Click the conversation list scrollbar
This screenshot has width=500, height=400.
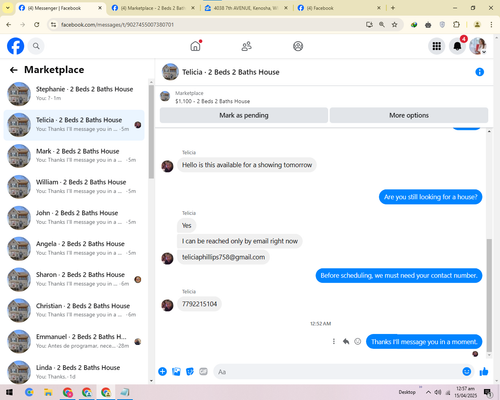click(x=151, y=132)
